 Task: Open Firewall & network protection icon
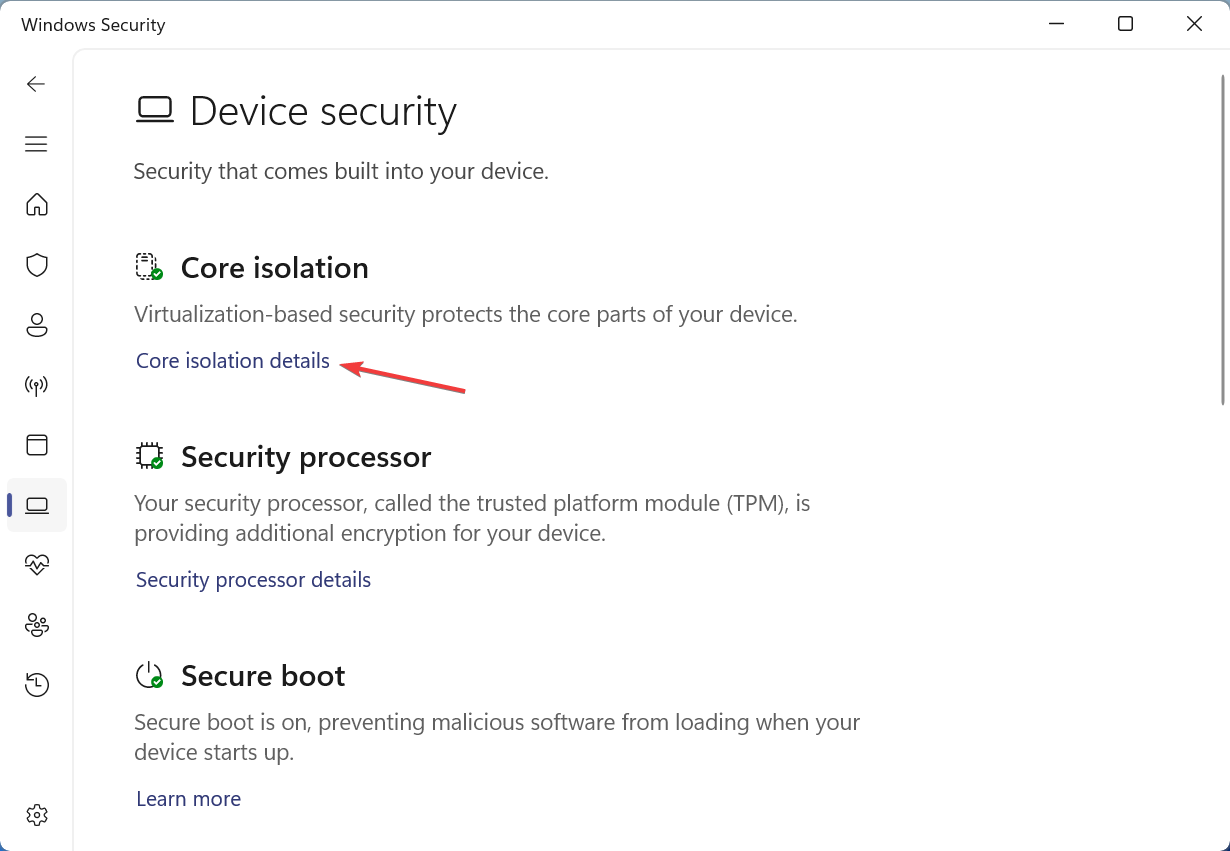pyautogui.click(x=37, y=385)
